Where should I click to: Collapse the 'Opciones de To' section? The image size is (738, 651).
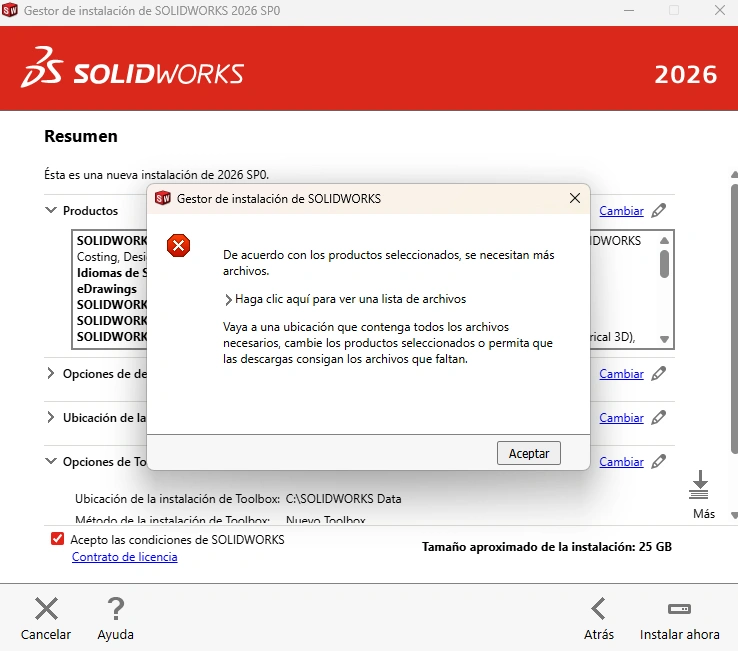(51, 461)
